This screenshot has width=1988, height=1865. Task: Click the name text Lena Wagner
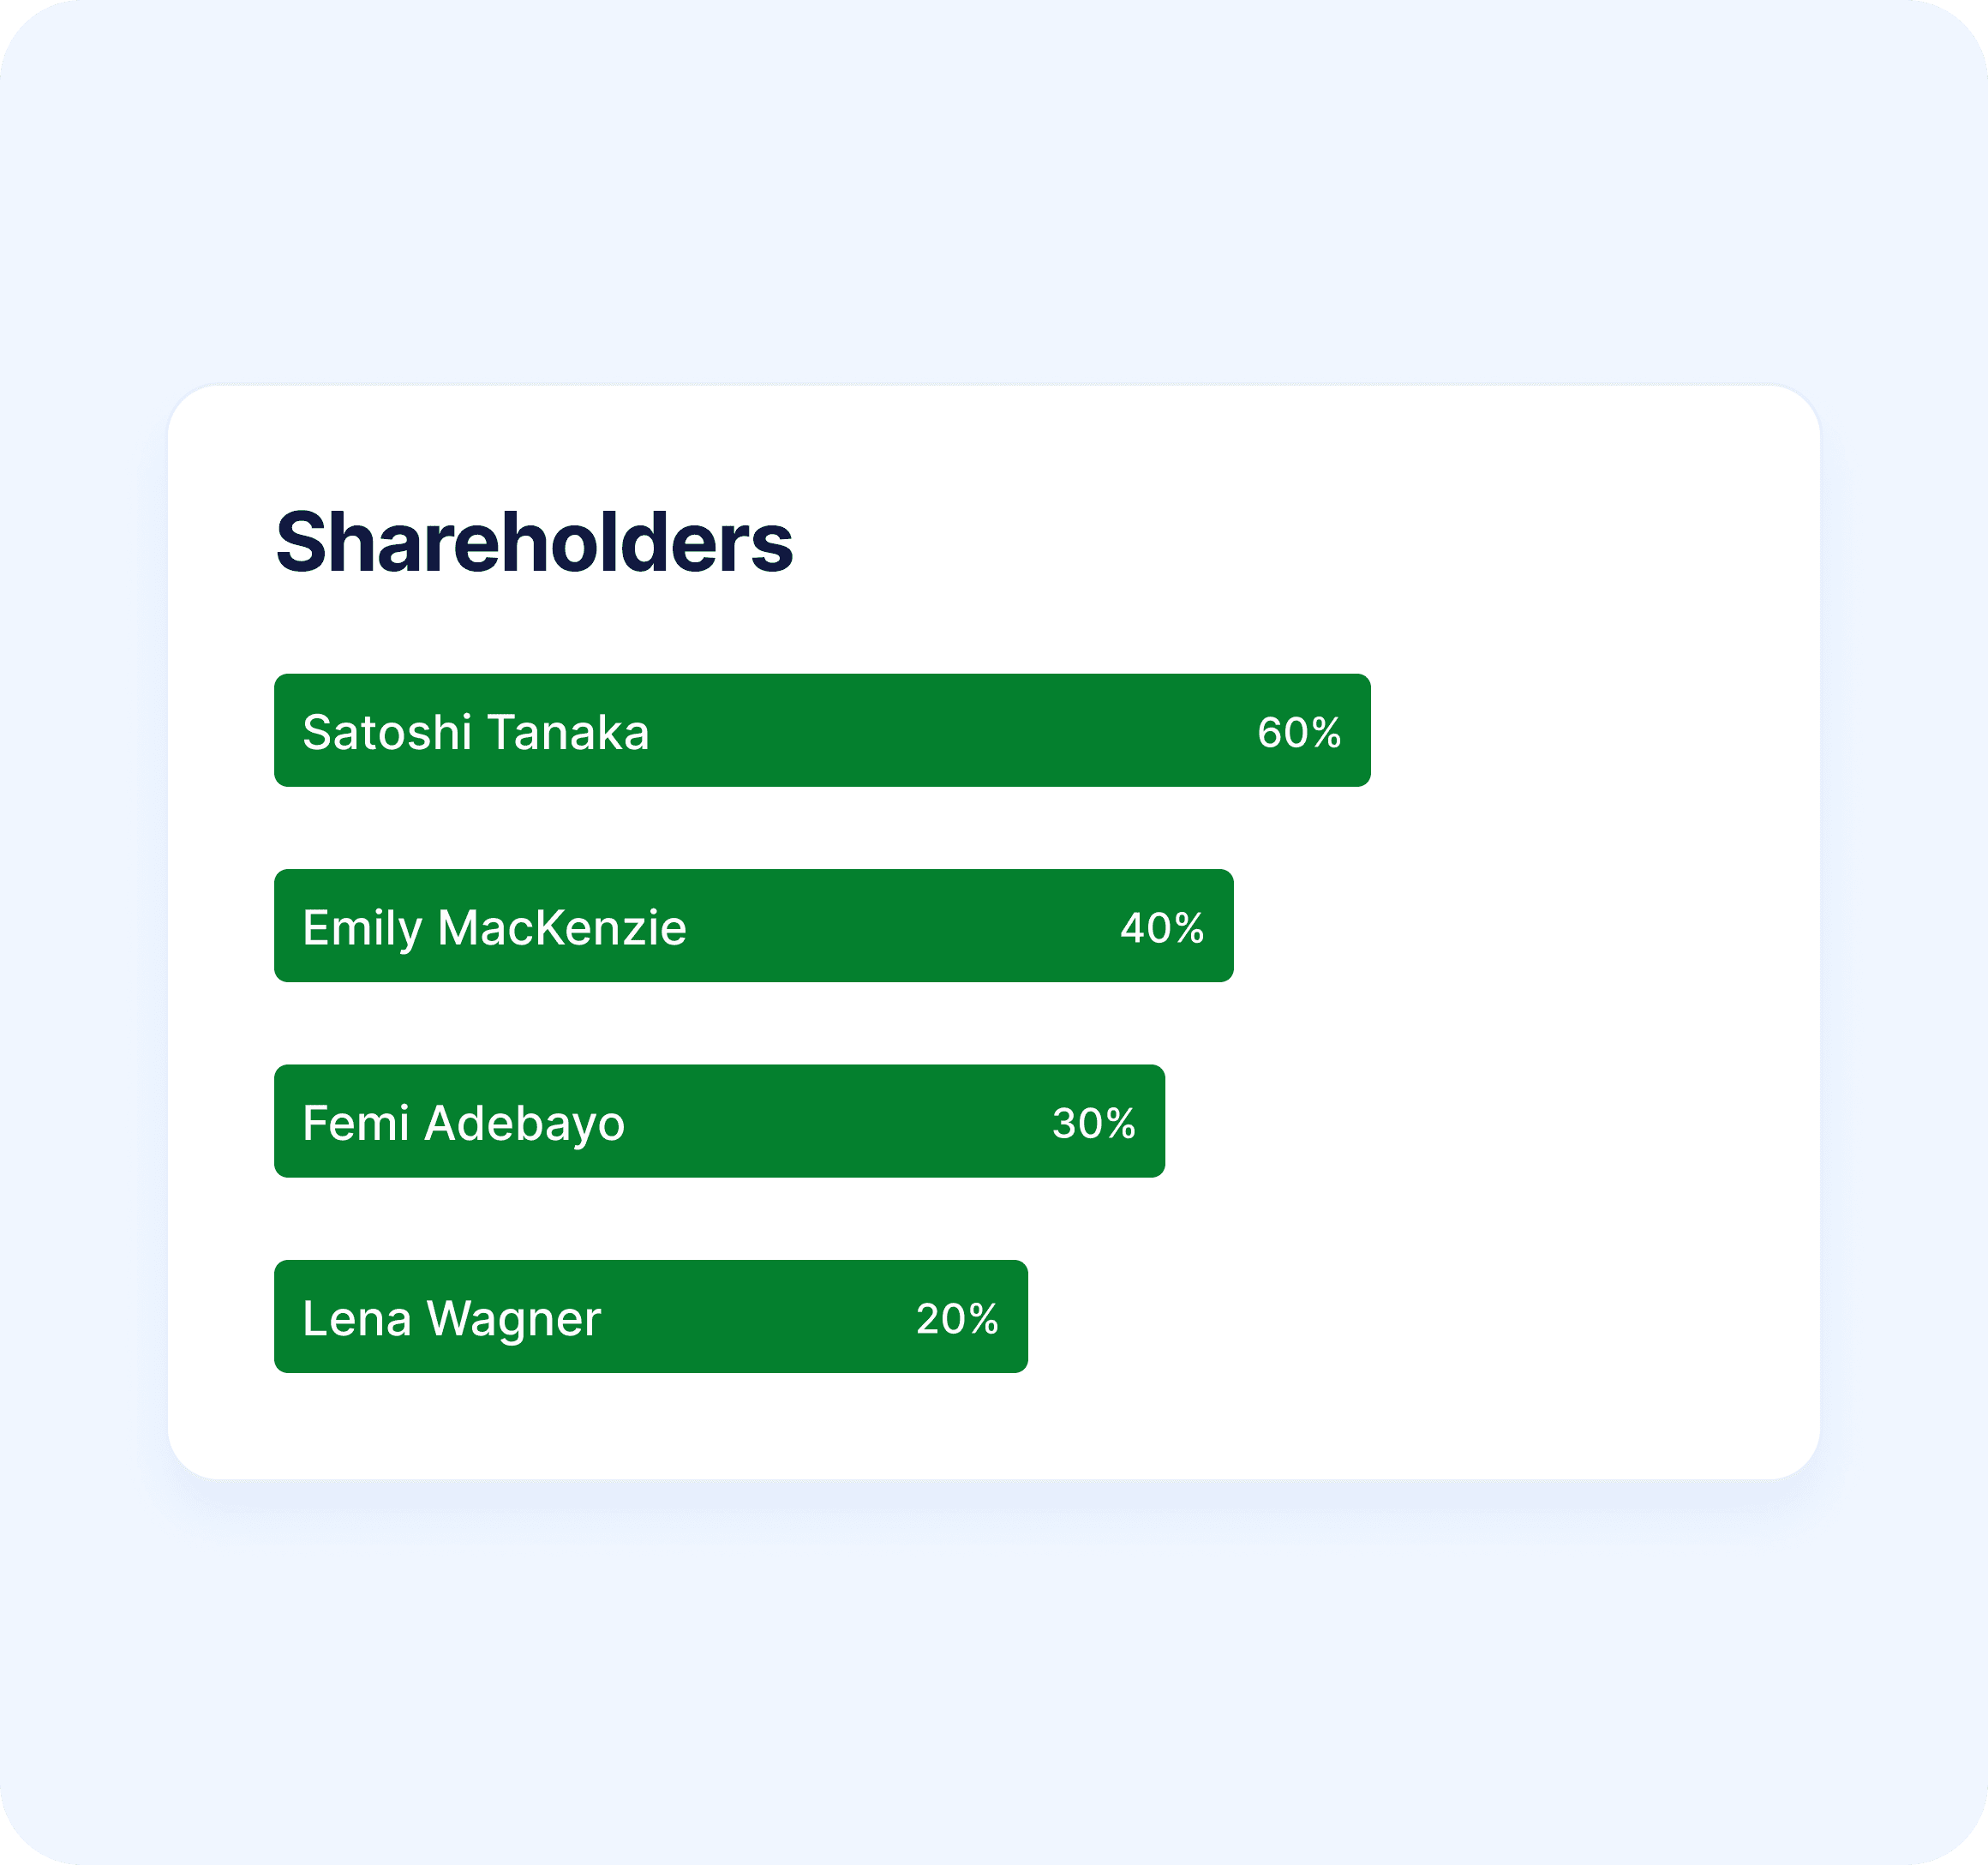pyautogui.click(x=452, y=1319)
